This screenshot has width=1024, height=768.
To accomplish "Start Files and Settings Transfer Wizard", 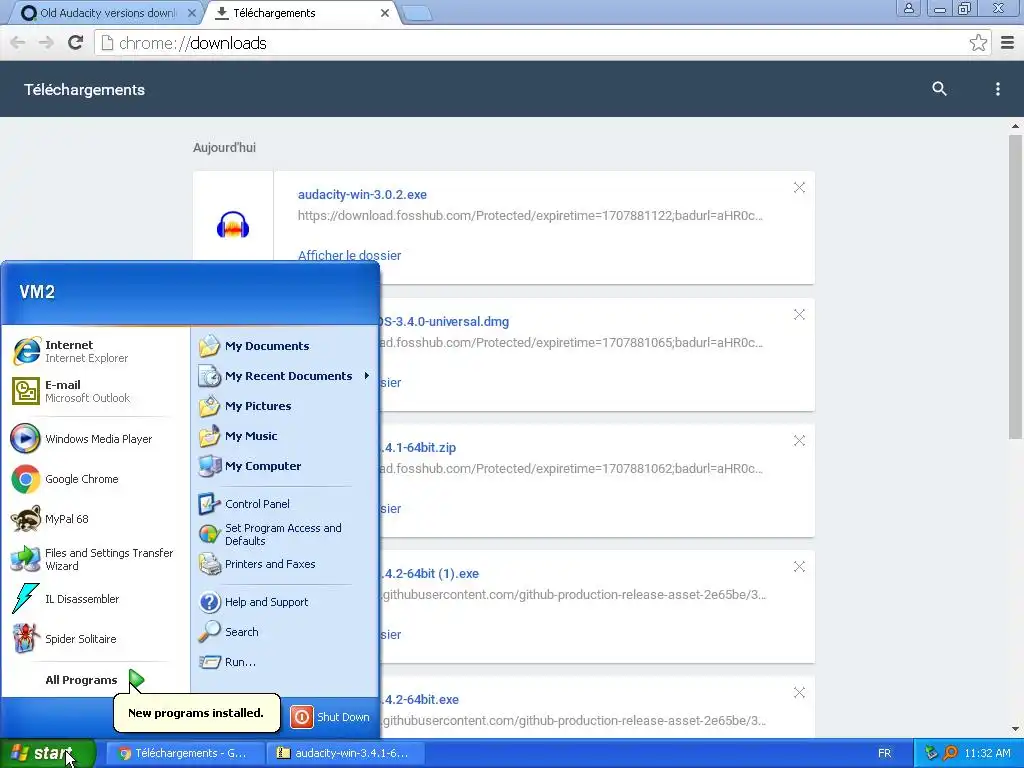I will [x=95, y=559].
